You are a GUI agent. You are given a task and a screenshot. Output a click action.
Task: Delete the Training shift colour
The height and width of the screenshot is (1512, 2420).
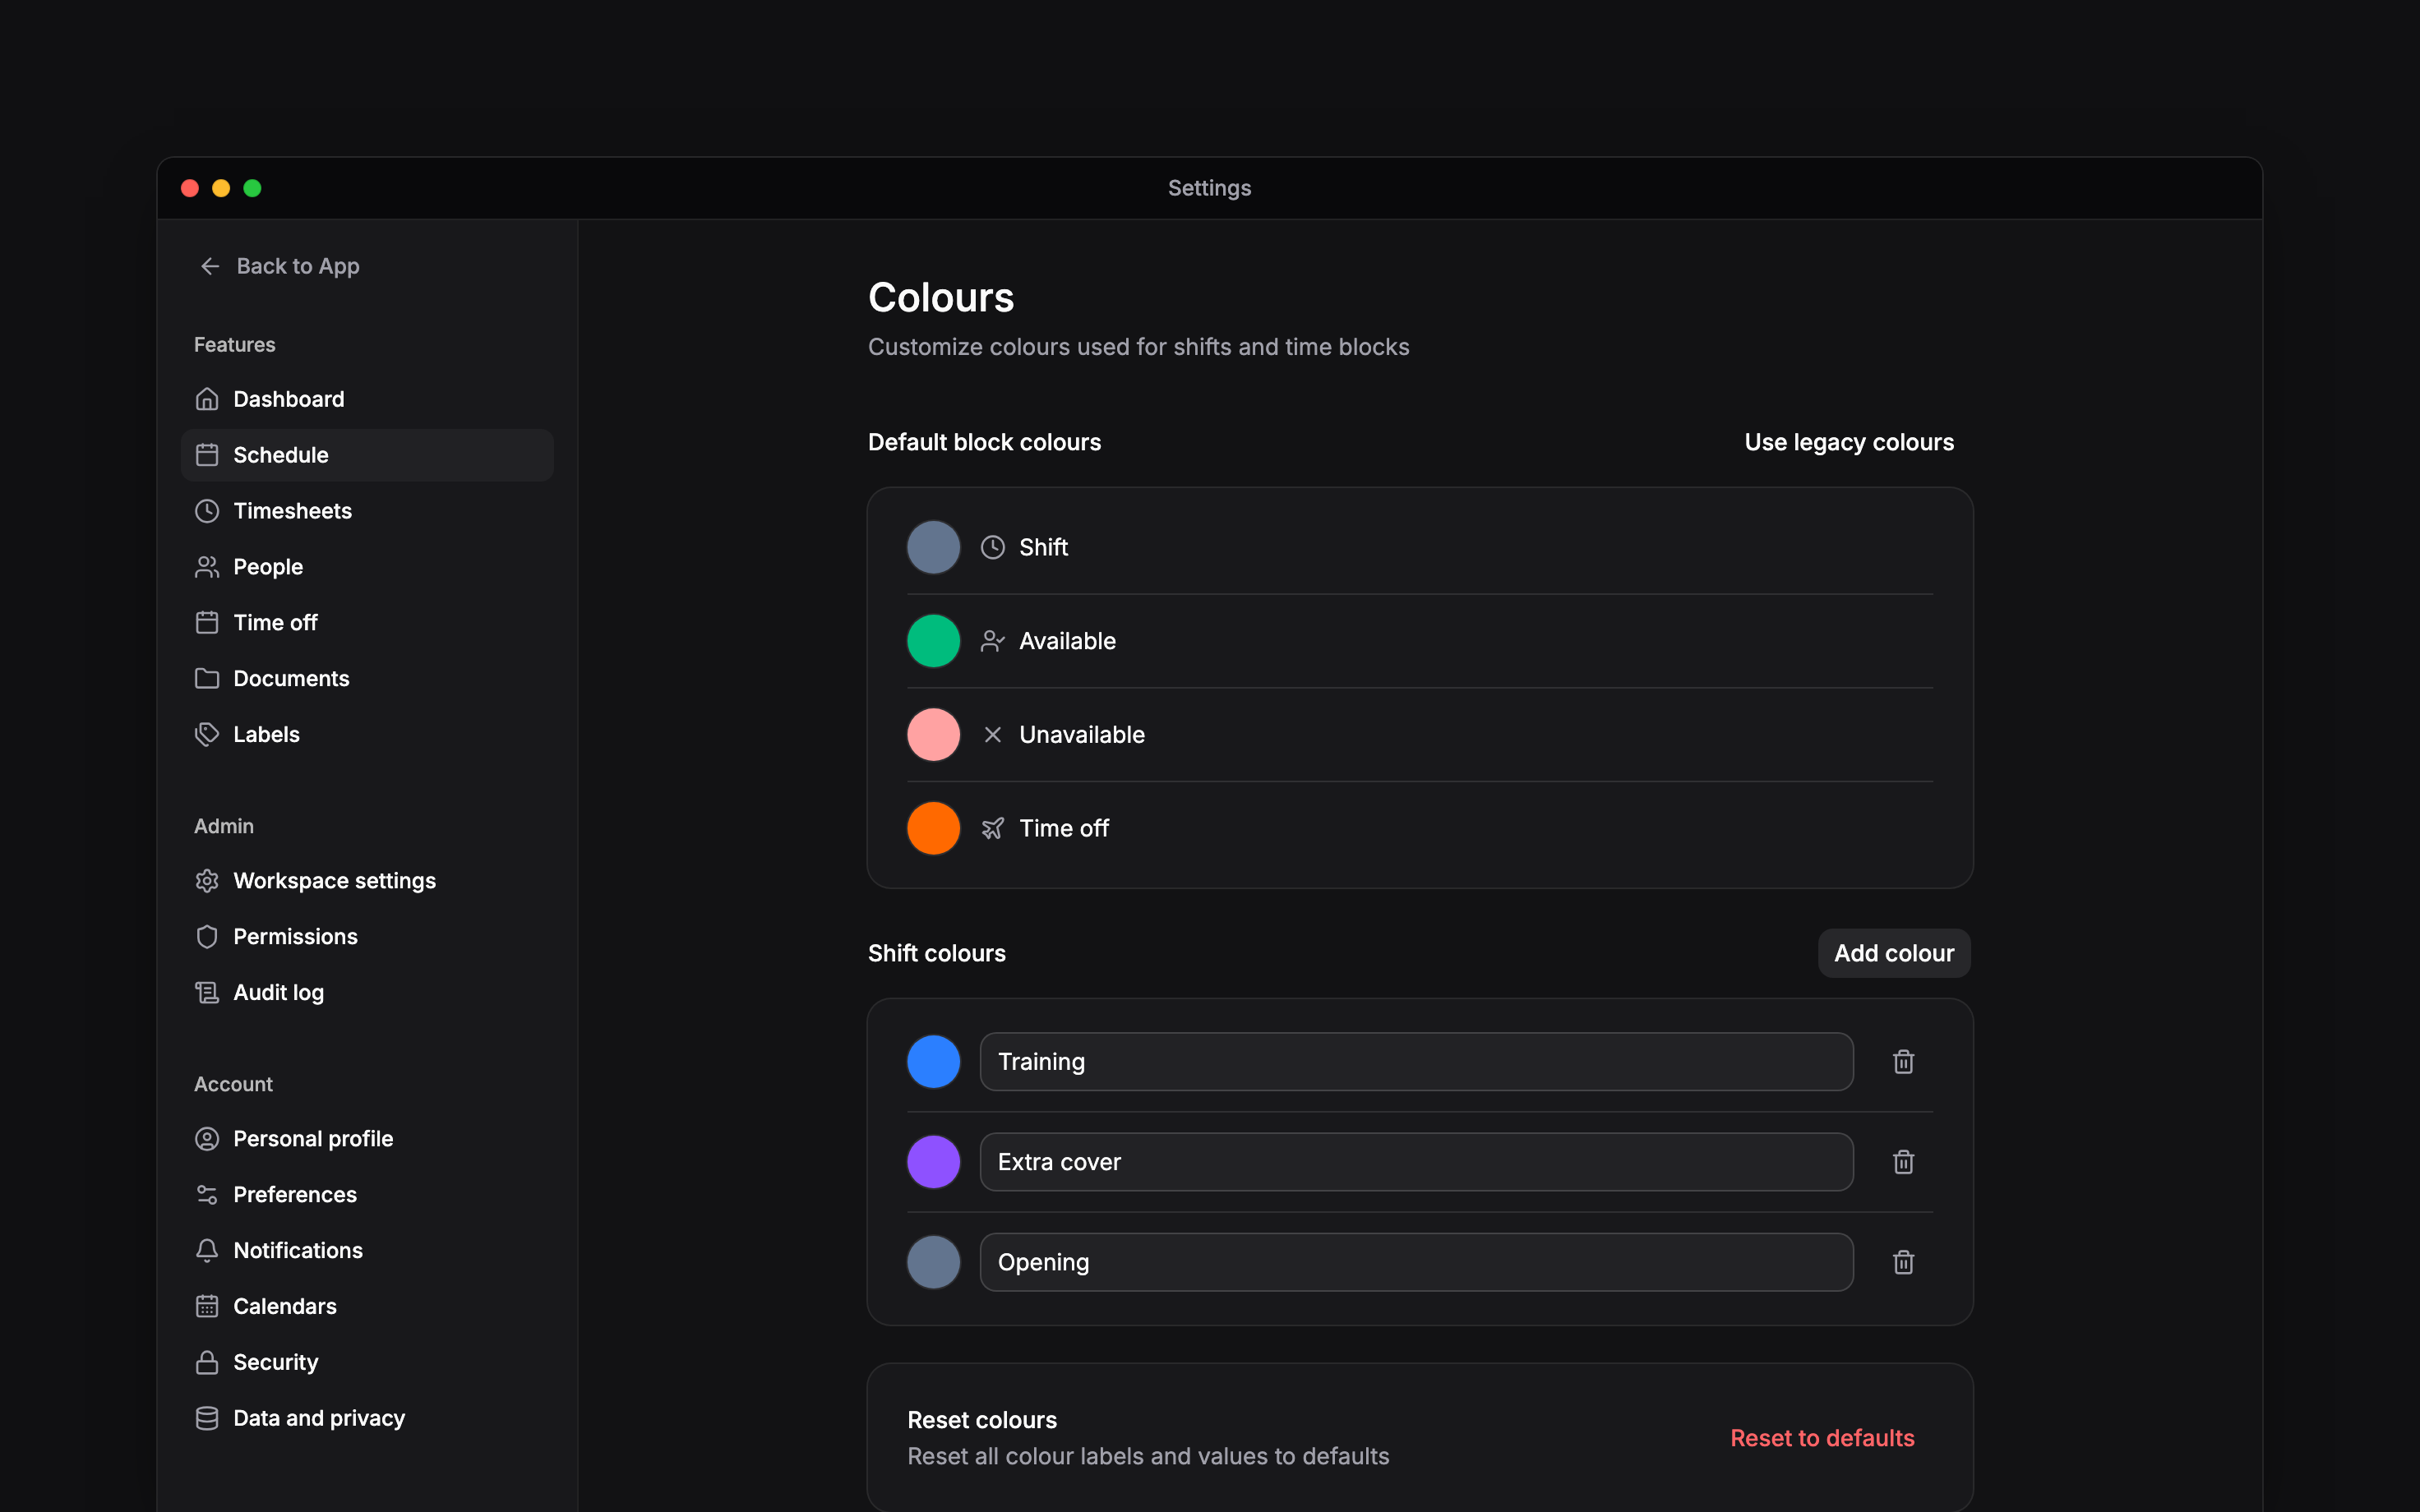(1904, 1062)
